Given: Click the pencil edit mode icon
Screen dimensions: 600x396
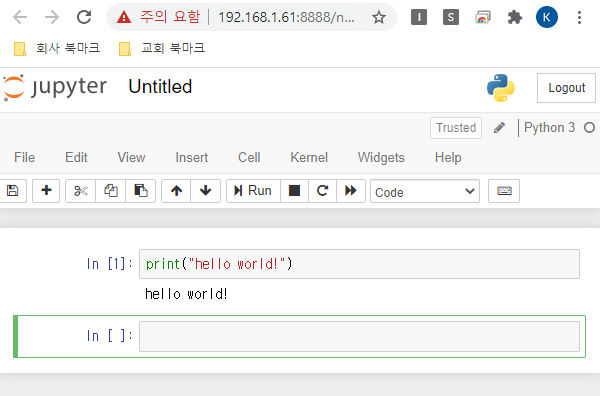Looking at the screenshot, I should 499,127.
